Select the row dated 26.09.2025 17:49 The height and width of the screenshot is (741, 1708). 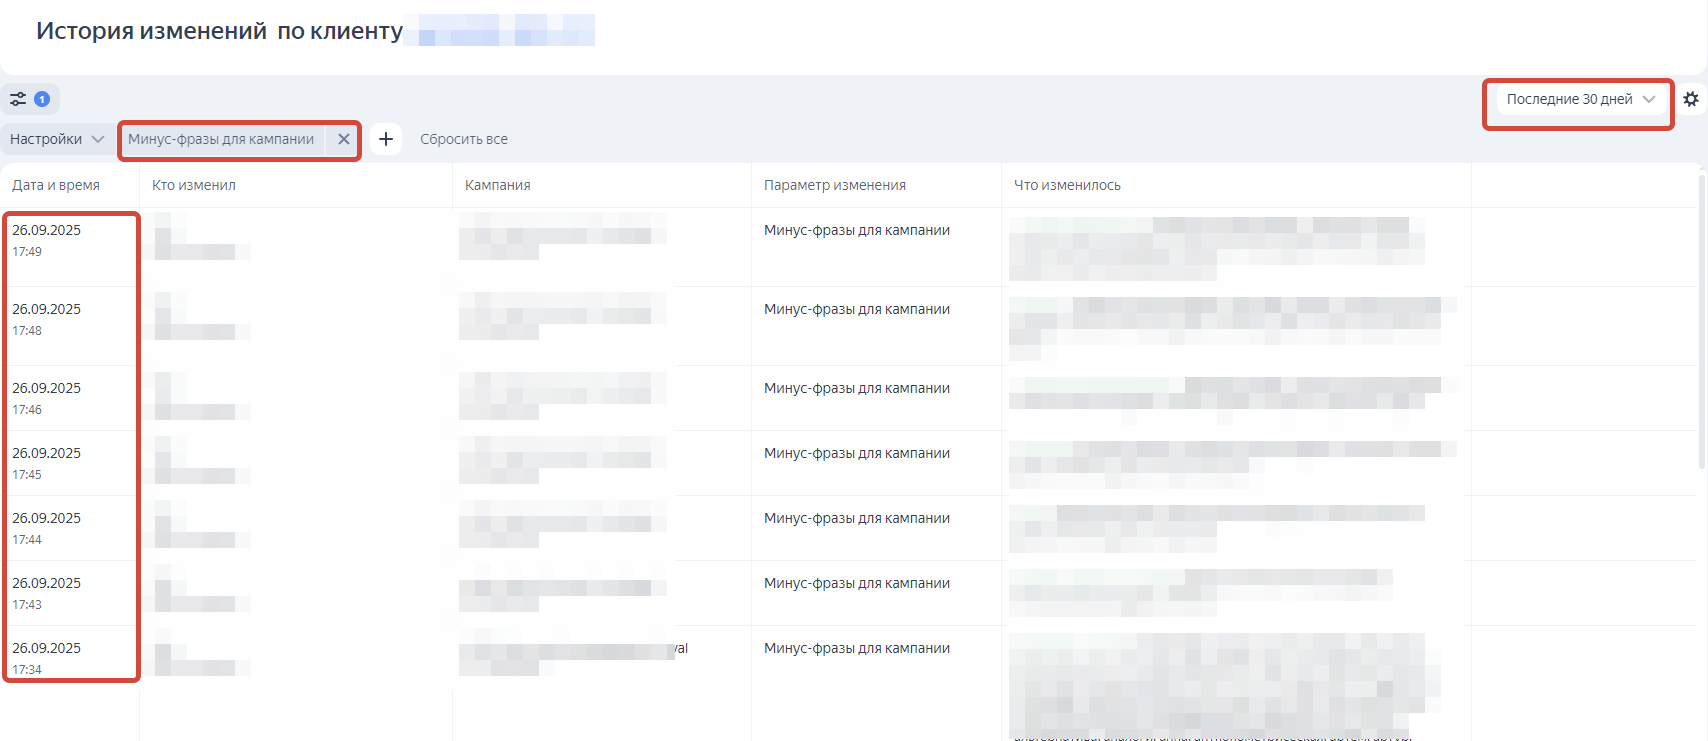[x=47, y=240]
